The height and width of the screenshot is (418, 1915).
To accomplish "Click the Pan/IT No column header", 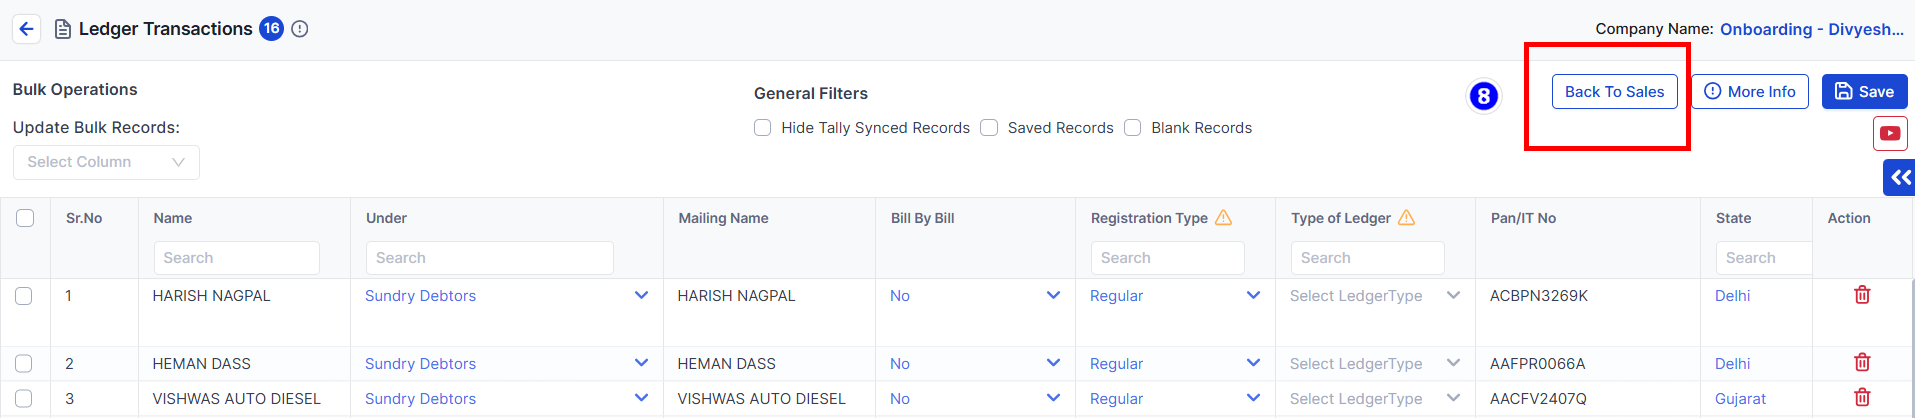I will 1523,218.
